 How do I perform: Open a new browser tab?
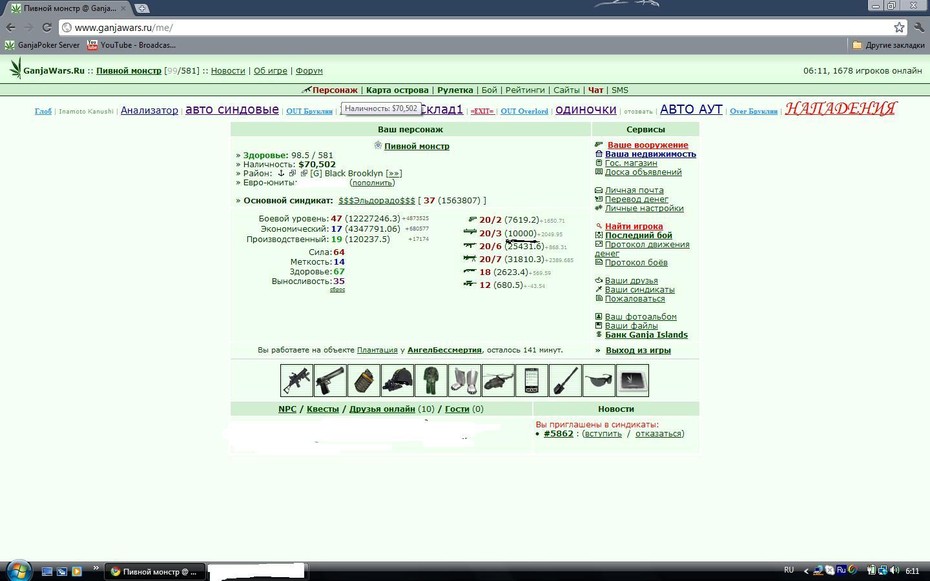142,8
